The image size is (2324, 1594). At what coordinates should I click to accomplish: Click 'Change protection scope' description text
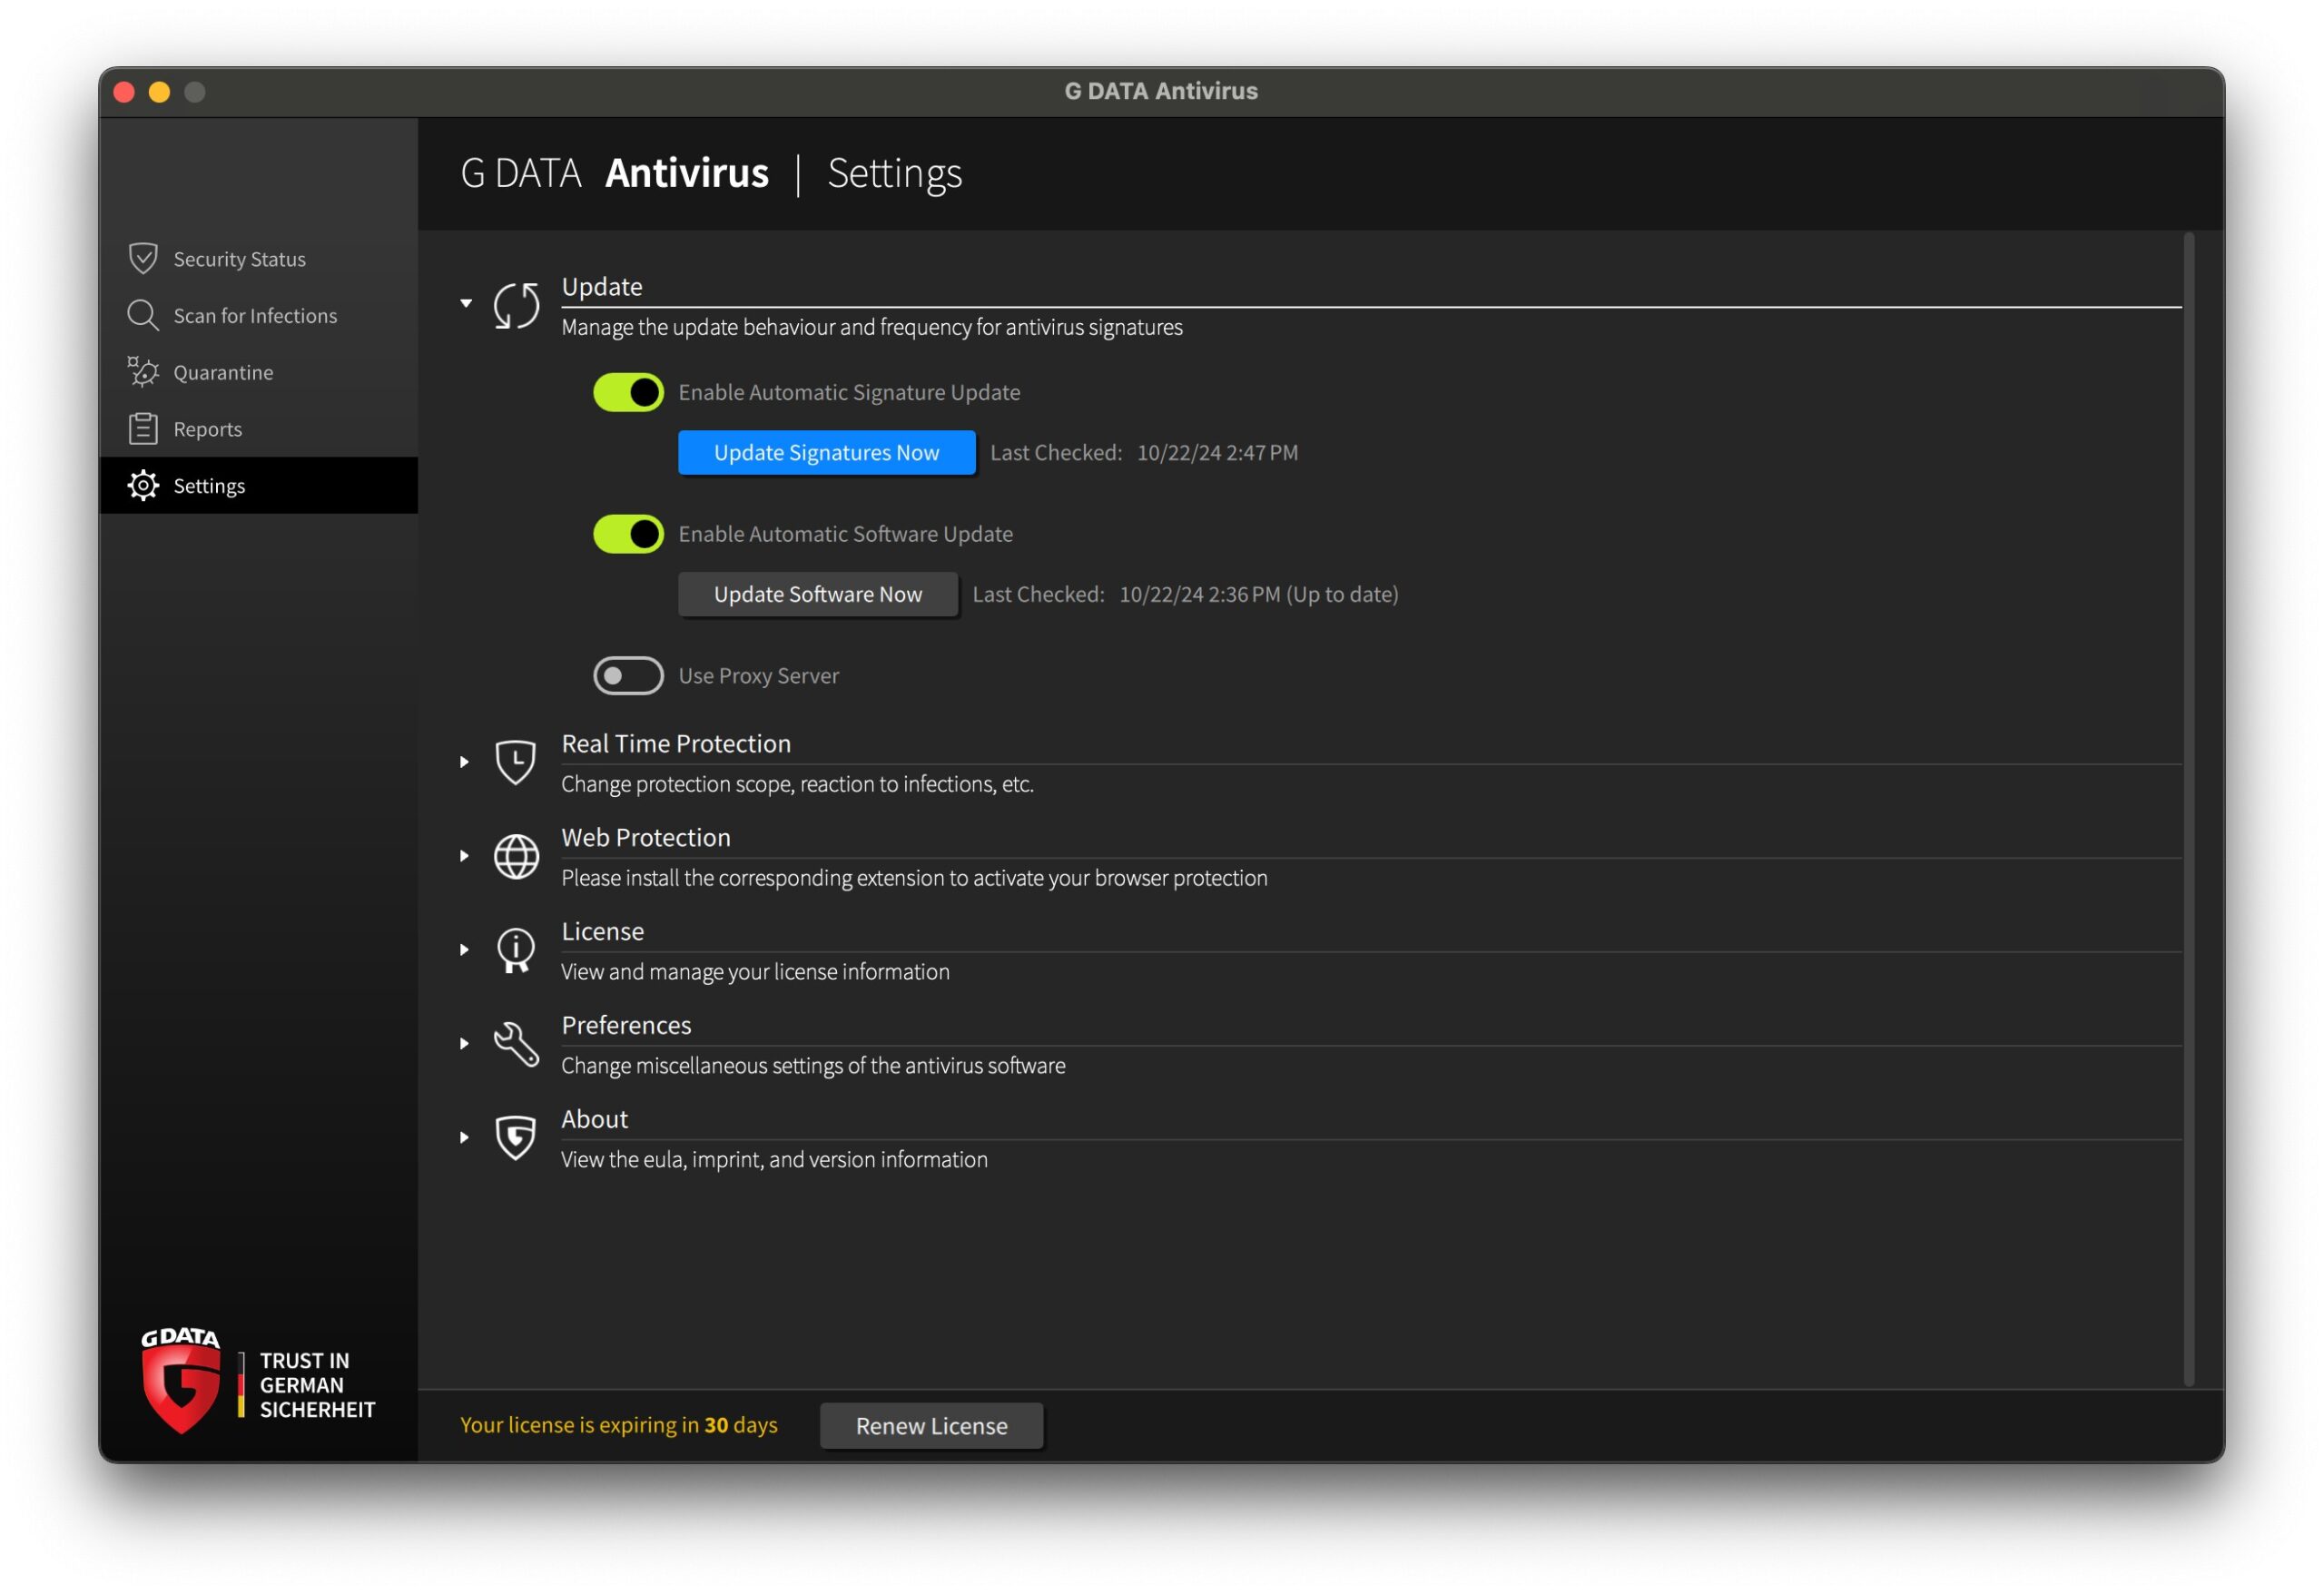797,784
